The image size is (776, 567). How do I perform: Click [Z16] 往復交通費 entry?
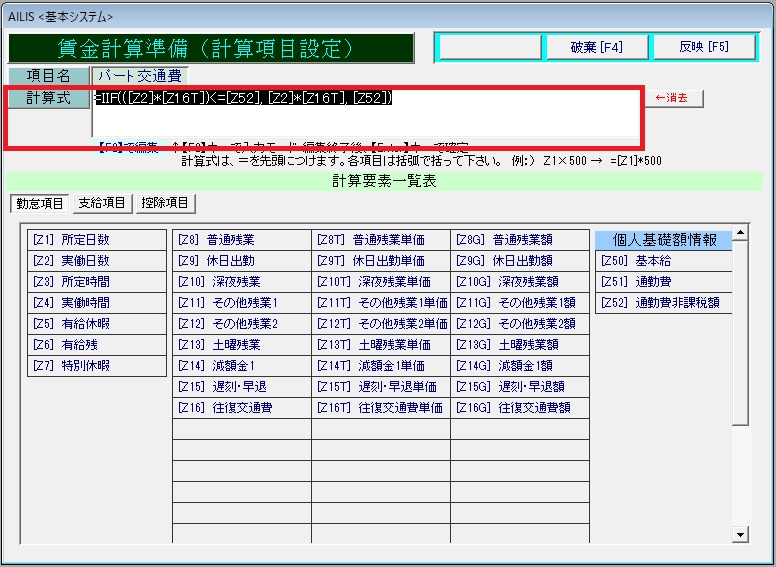[241, 408]
